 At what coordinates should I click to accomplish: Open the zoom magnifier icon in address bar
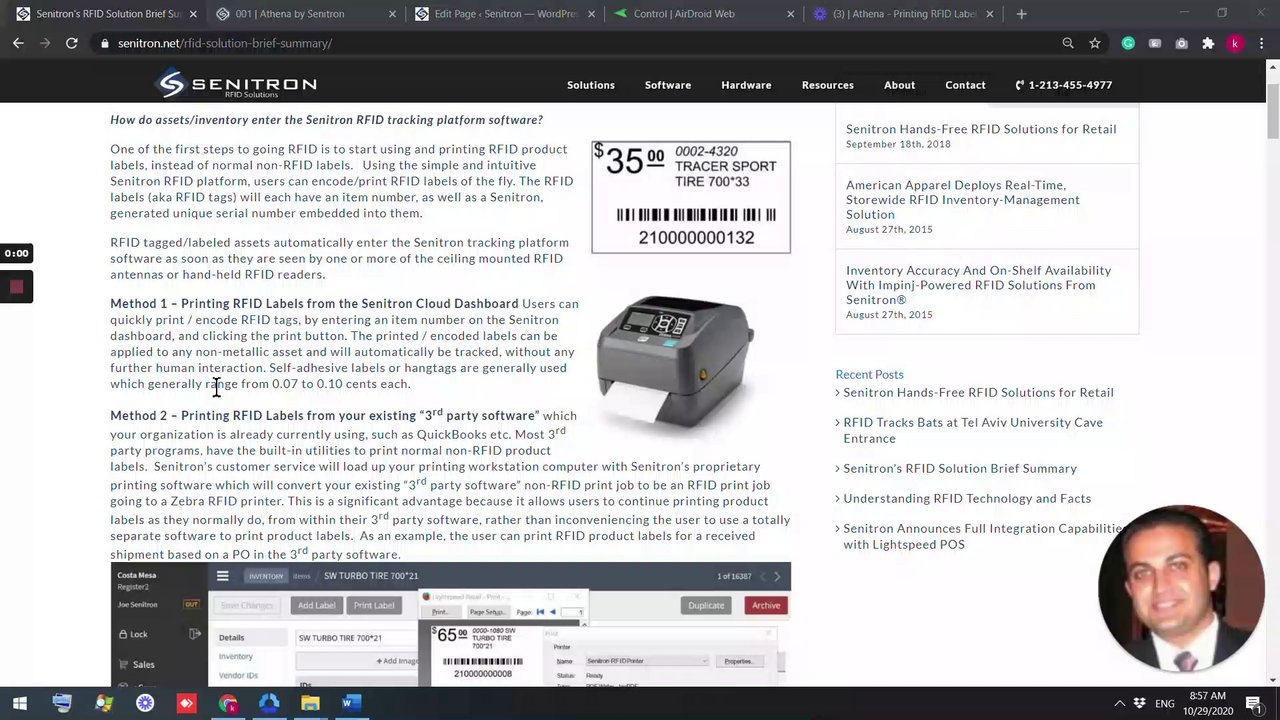[1068, 43]
